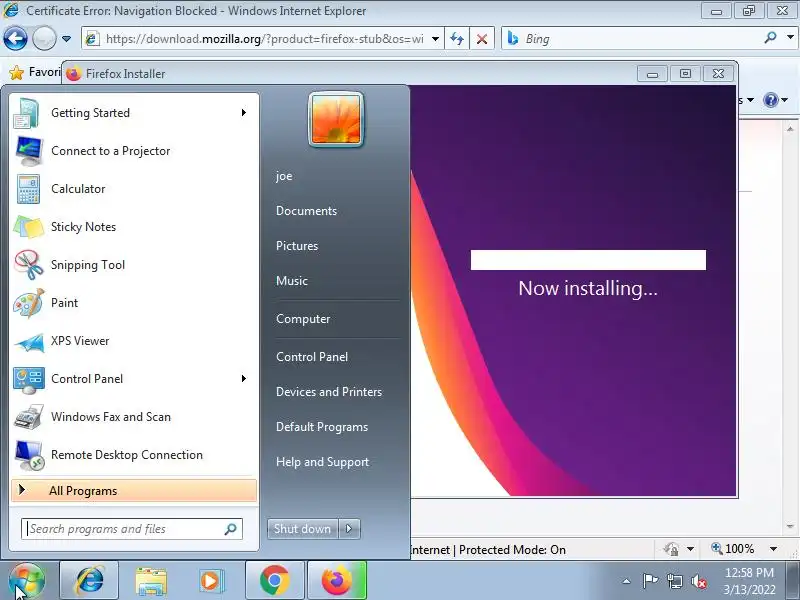Open Music from Start menu
800x600 pixels.
pyautogui.click(x=292, y=281)
